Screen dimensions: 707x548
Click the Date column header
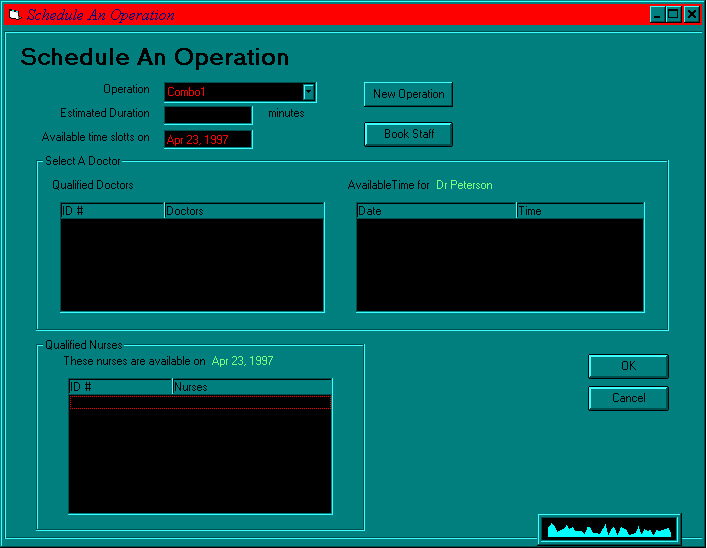coord(436,211)
